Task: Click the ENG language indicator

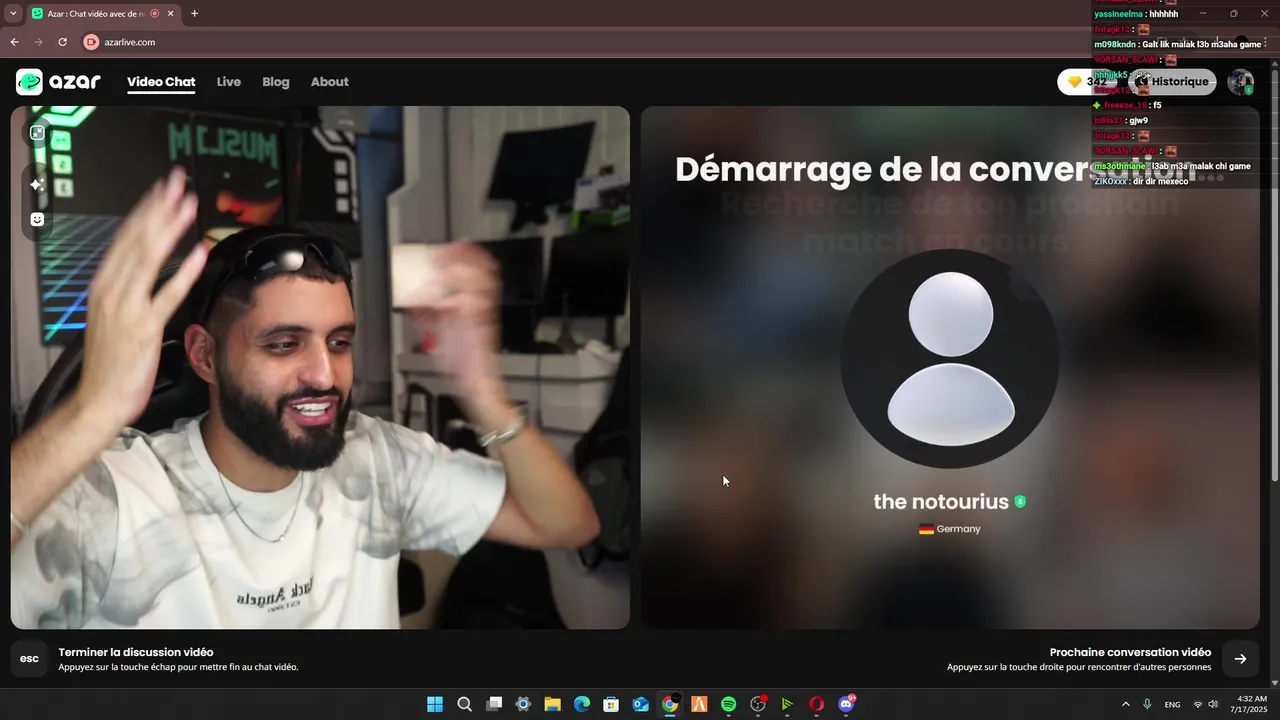Action: (x=1172, y=704)
